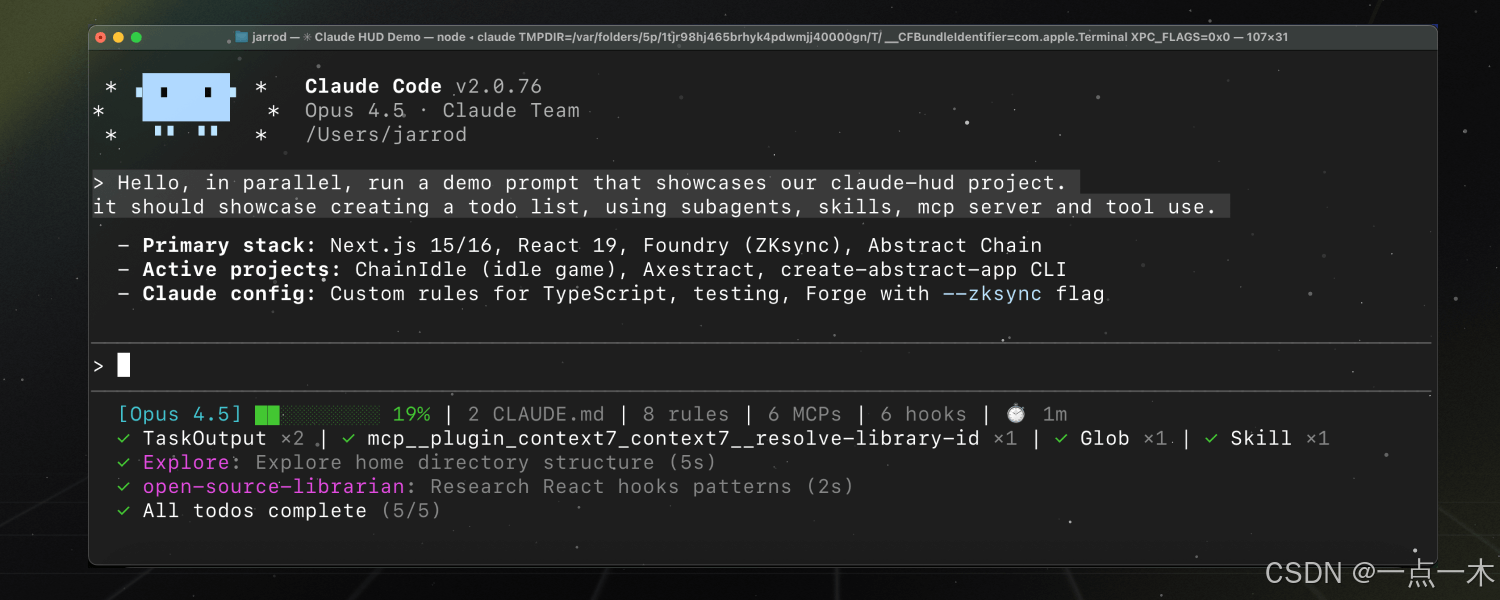
Task: Click the "Claude config" bullet line
Action: (611, 293)
